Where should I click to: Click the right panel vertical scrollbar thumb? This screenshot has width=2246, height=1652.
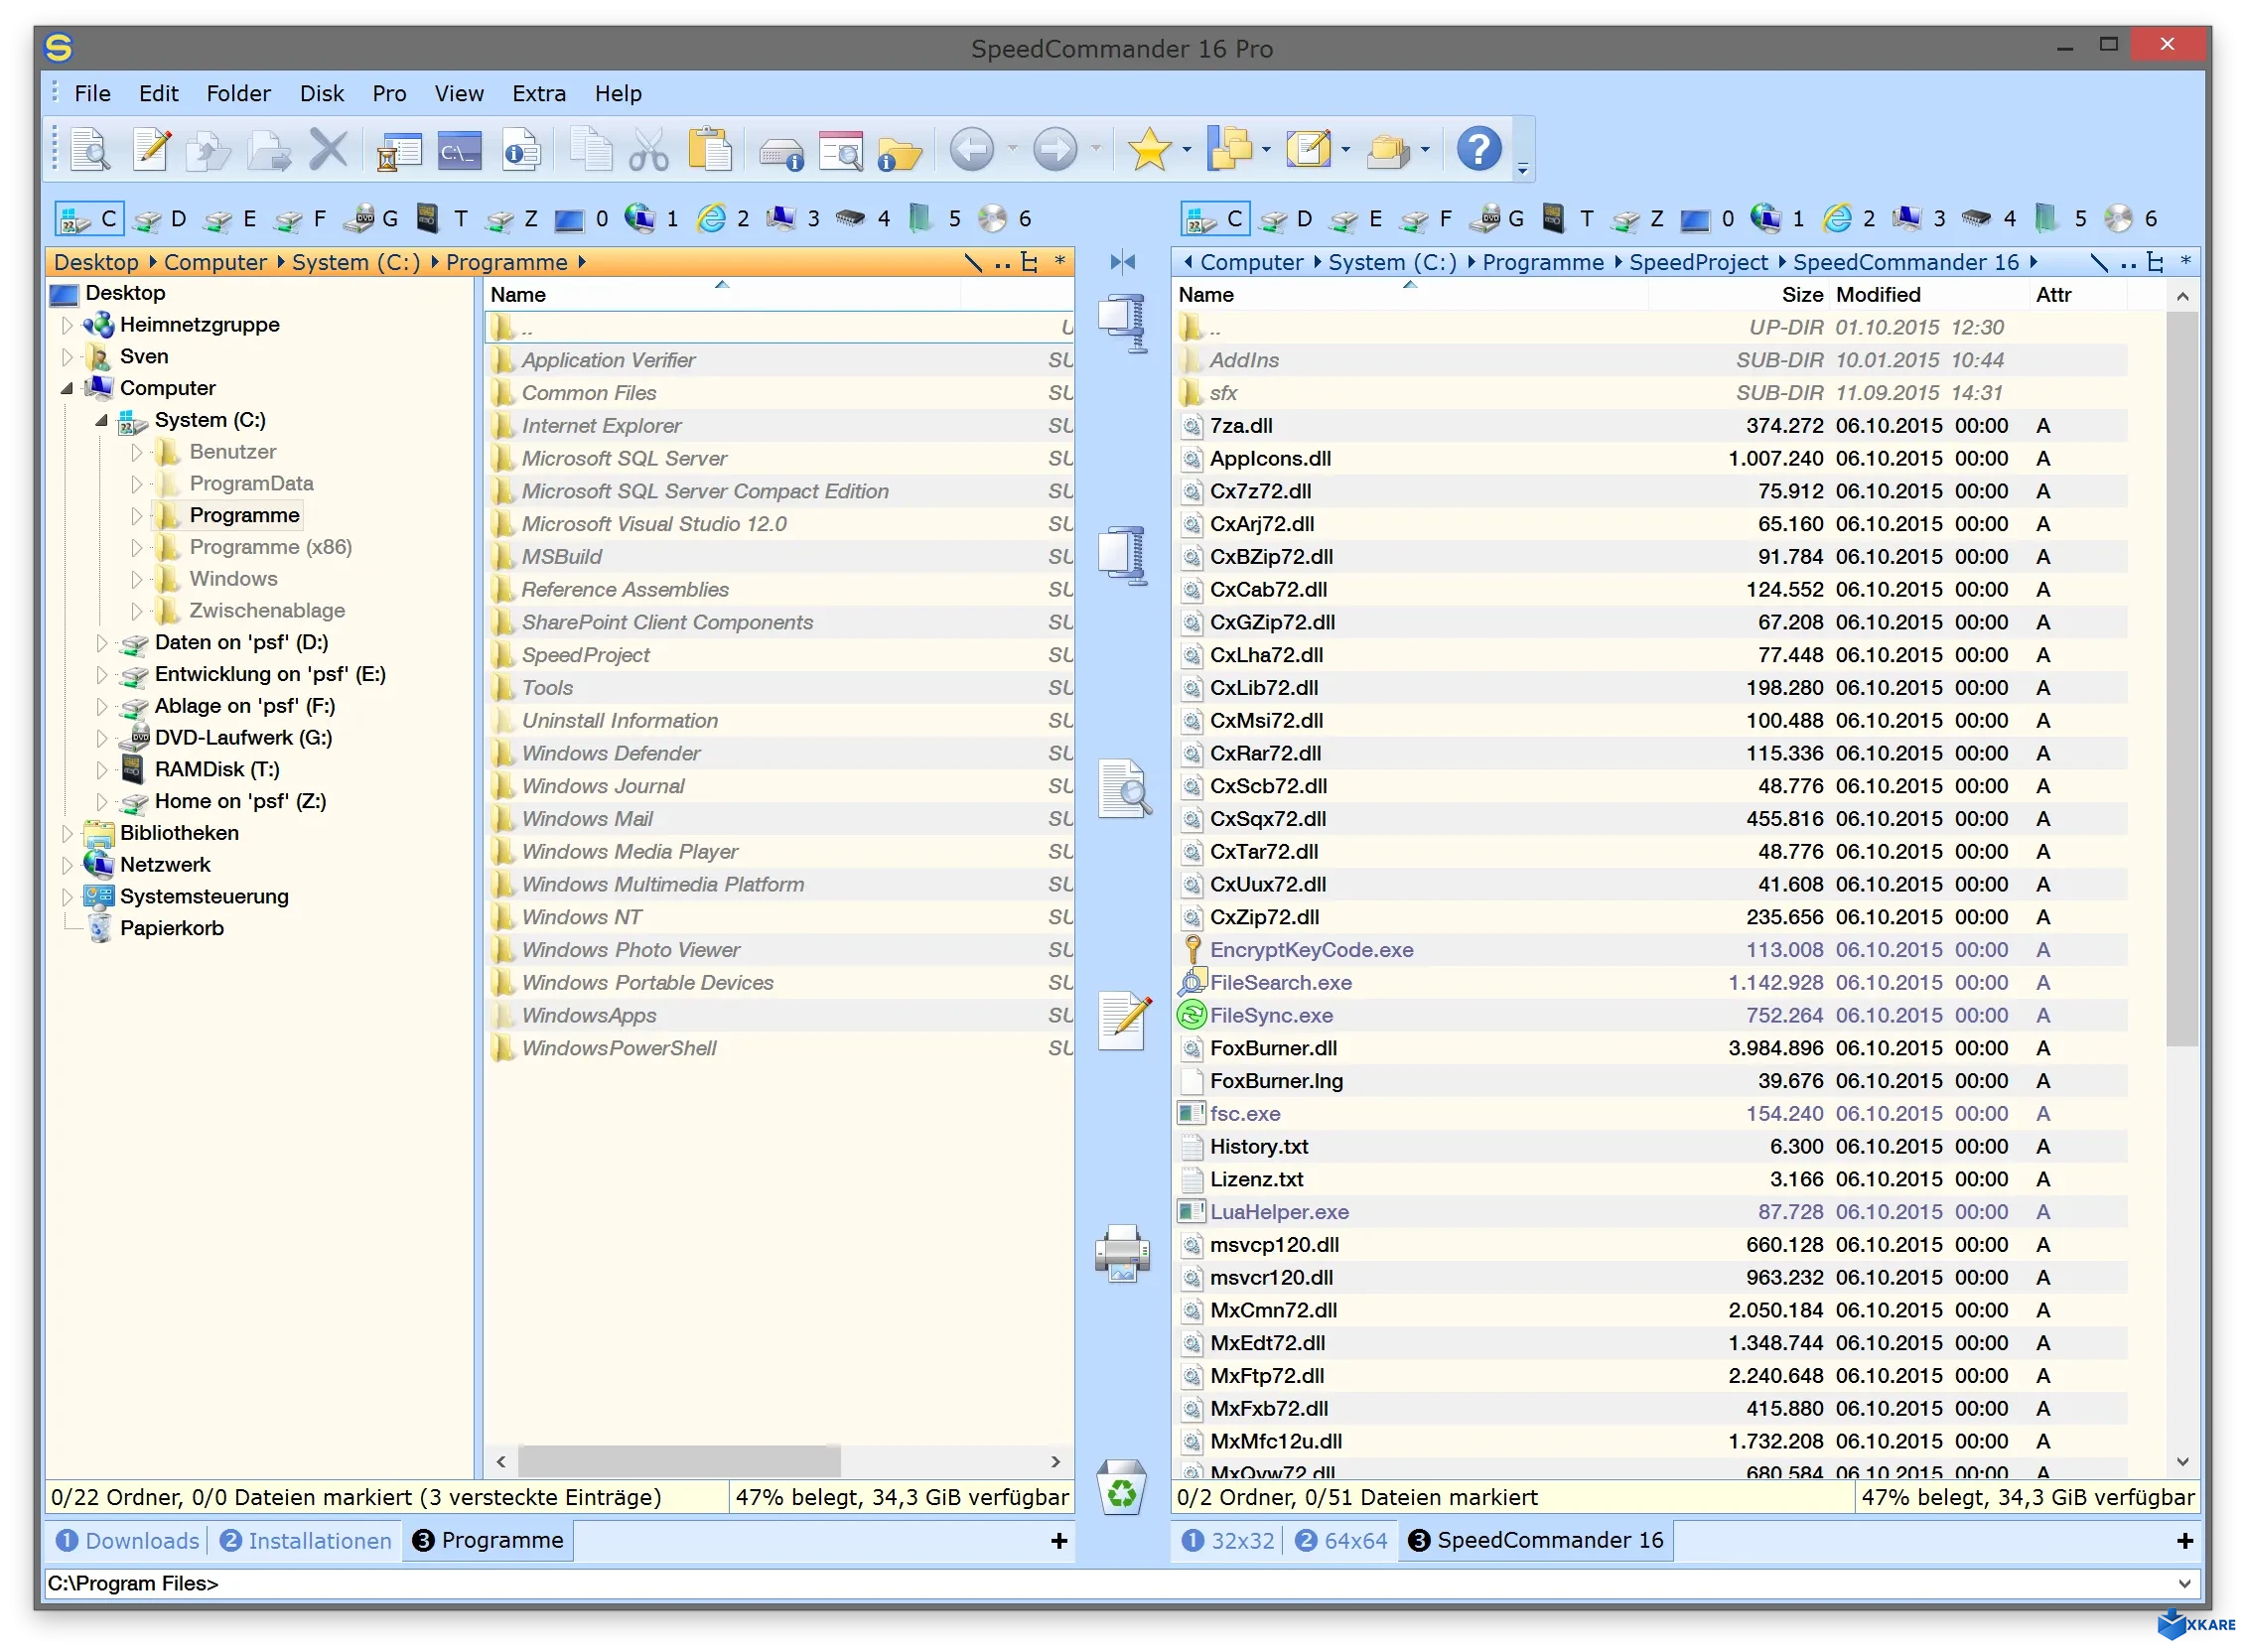tap(2182, 678)
